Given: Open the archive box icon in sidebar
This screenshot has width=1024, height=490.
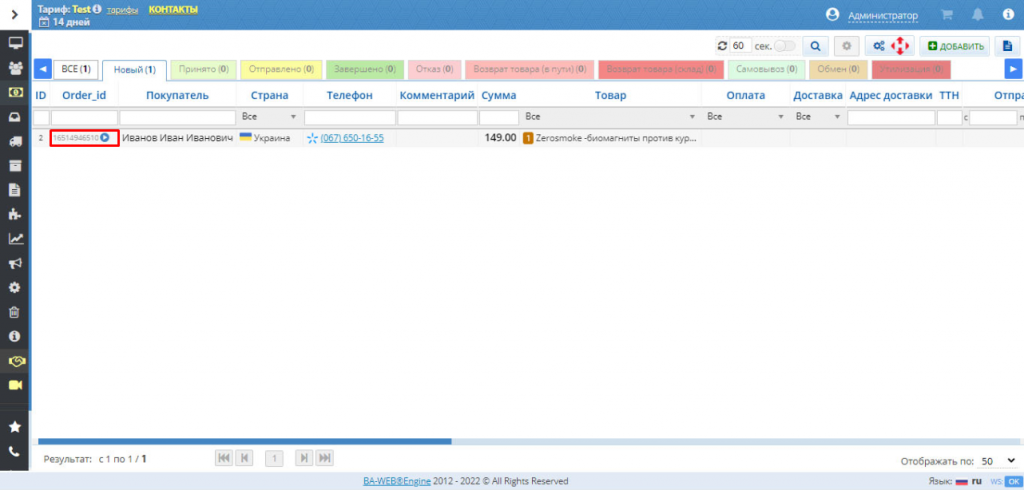Looking at the screenshot, I should tap(15, 165).
